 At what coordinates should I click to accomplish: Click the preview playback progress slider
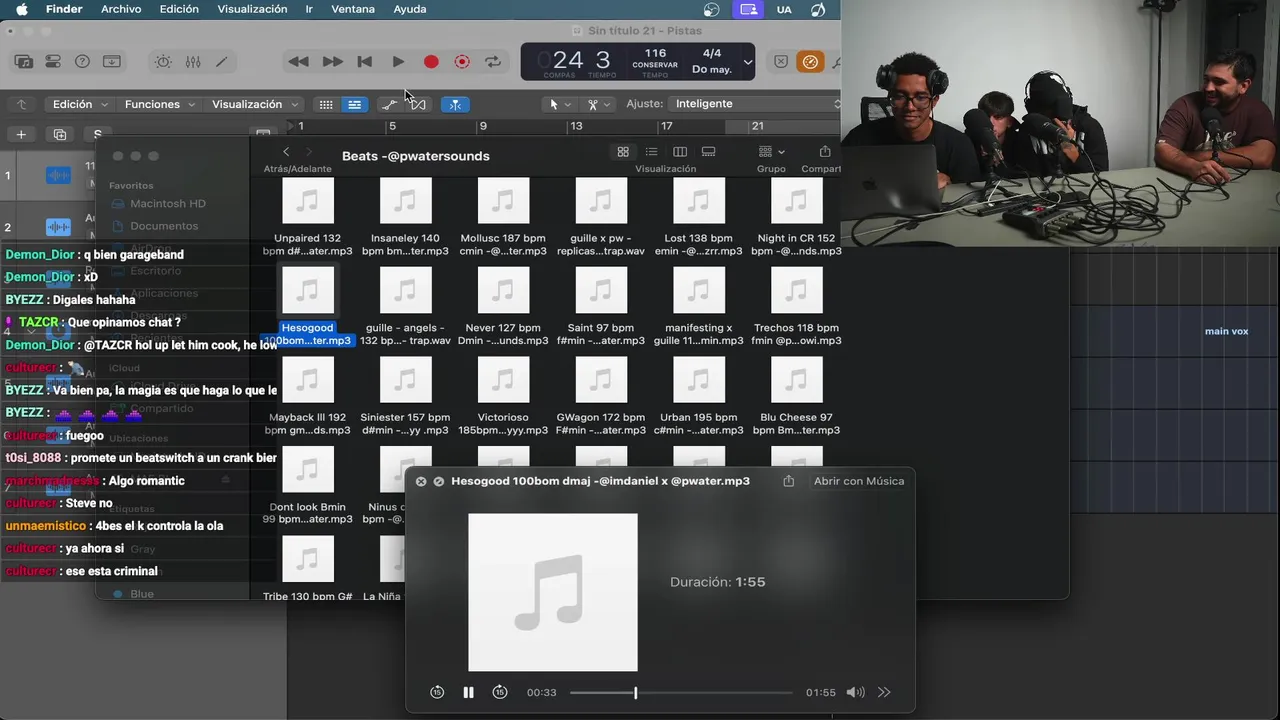point(681,692)
